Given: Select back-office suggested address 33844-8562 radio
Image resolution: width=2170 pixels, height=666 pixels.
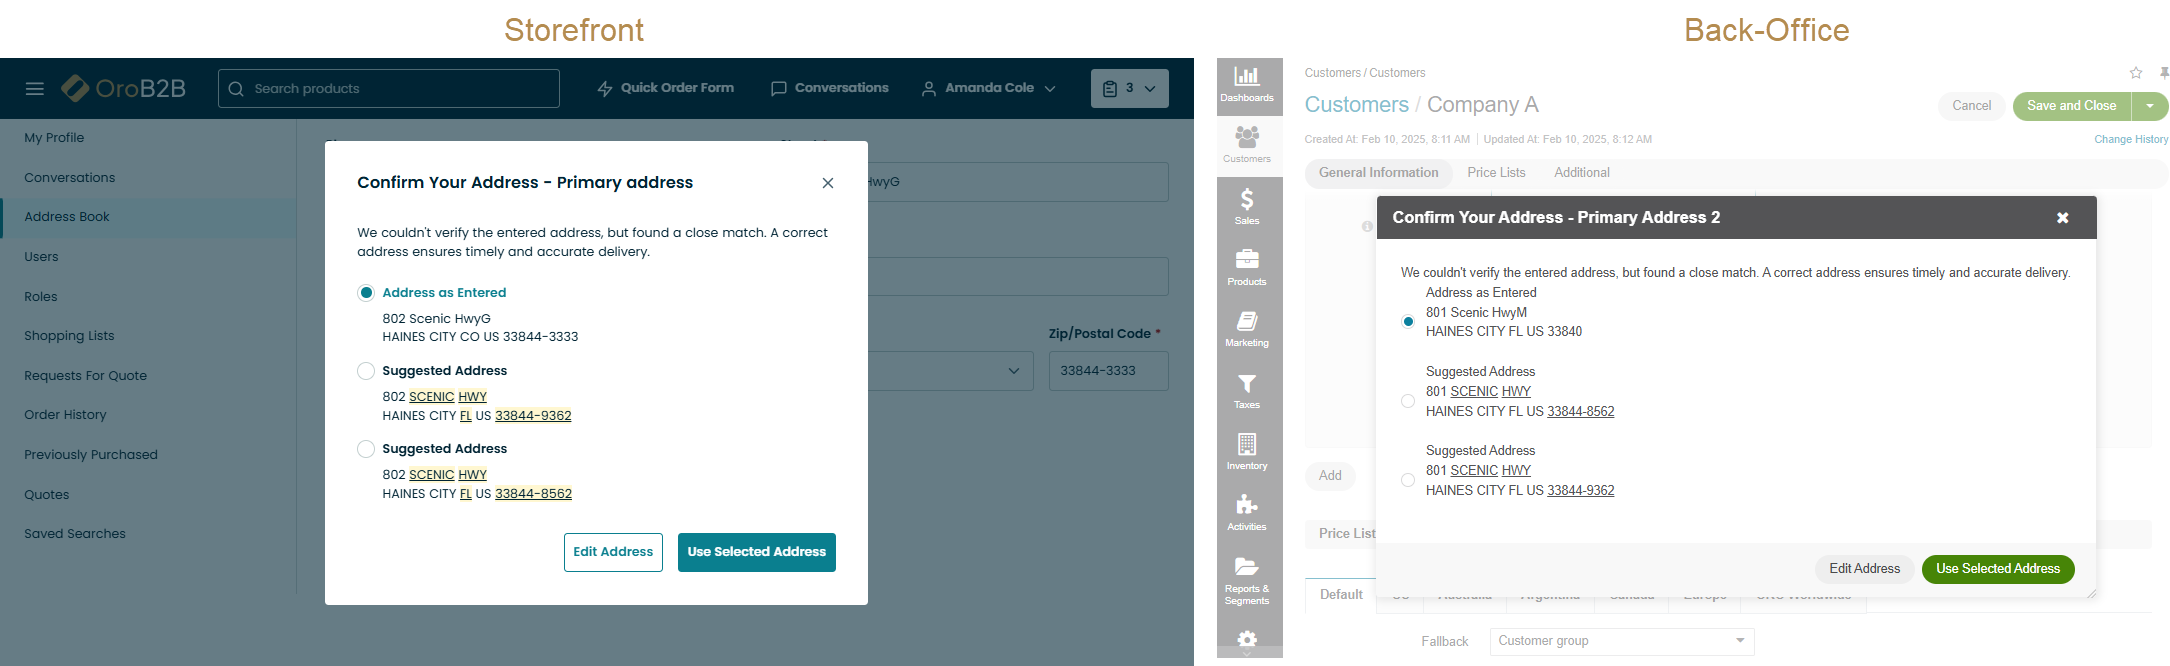Looking at the screenshot, I should (1408, 401).
